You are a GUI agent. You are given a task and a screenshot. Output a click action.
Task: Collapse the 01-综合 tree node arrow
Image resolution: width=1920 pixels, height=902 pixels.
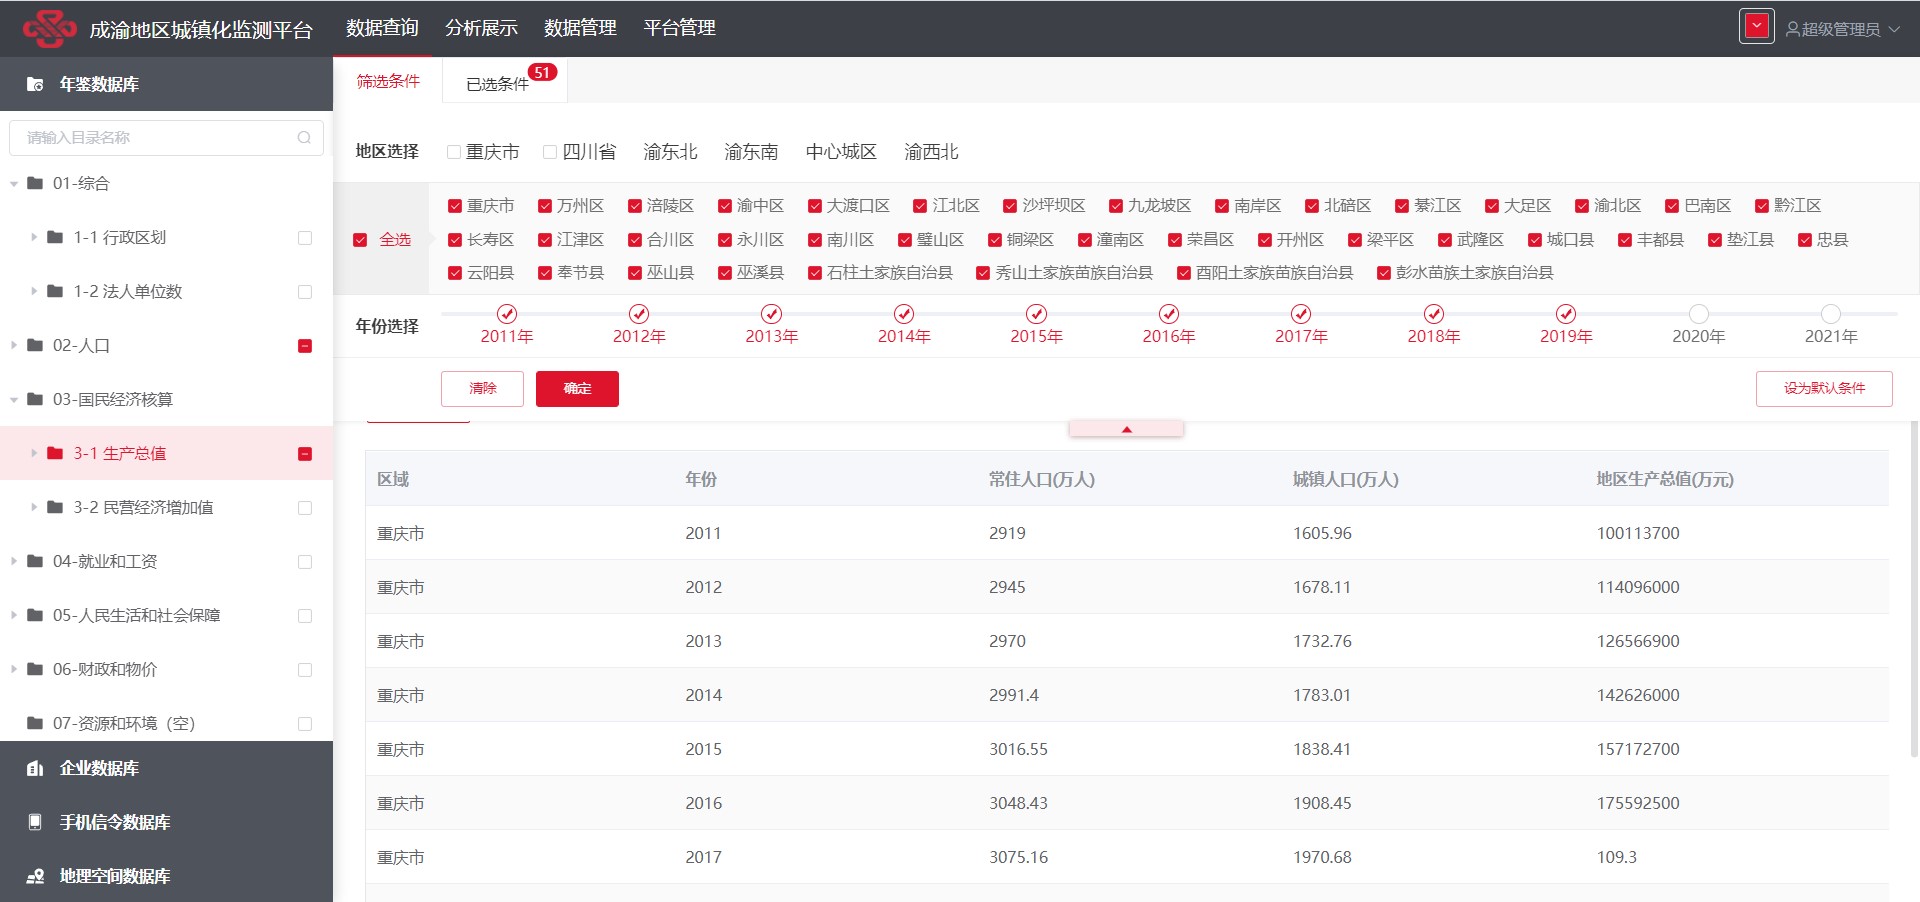point(14,184)
